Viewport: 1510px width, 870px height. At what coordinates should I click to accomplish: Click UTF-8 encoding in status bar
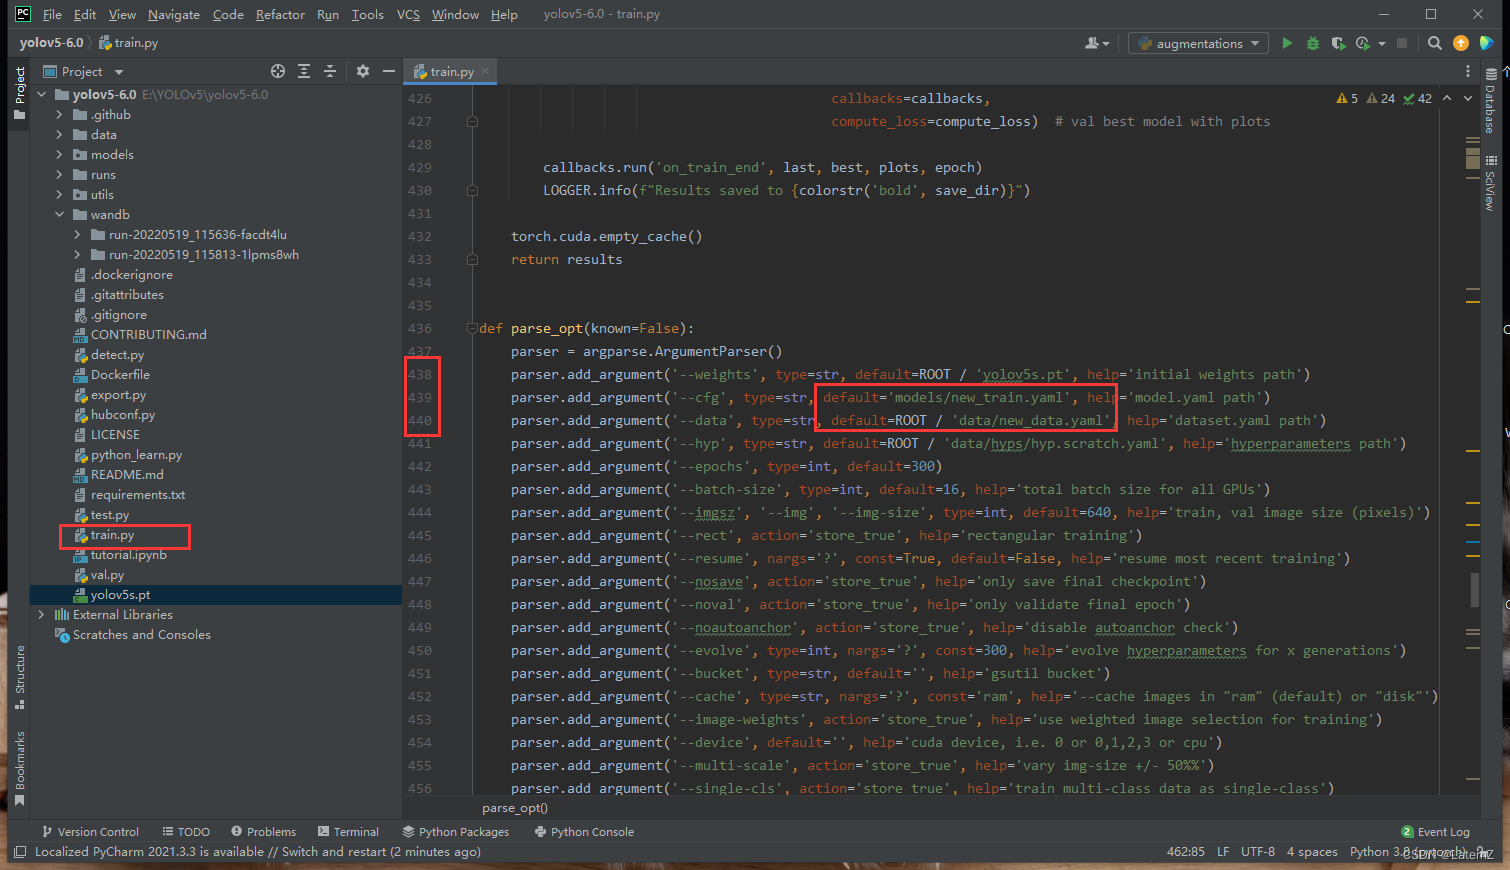[x=1258, y=852]
